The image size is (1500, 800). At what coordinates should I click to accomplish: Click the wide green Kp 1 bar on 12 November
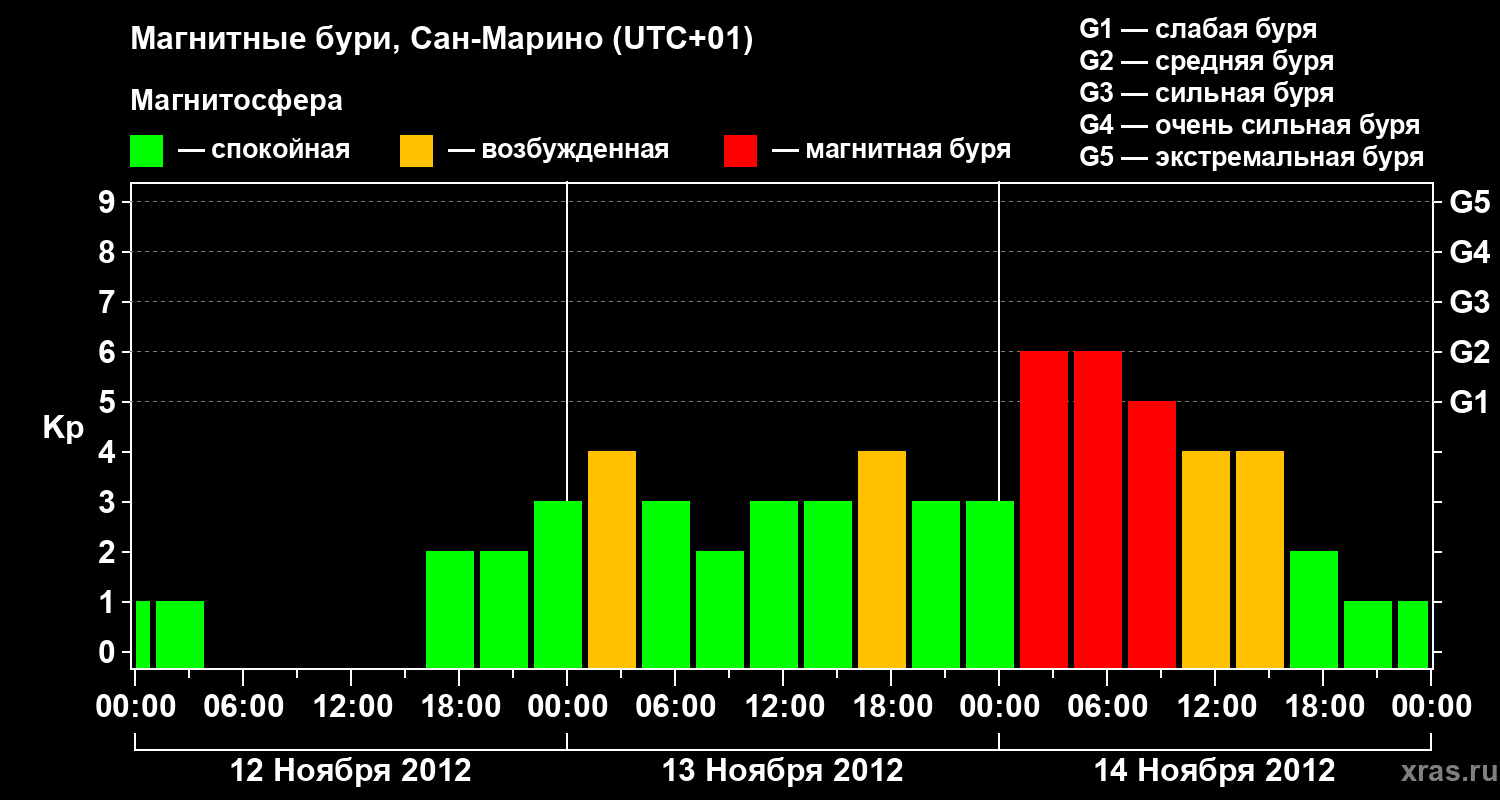click(x=180, y=635)
